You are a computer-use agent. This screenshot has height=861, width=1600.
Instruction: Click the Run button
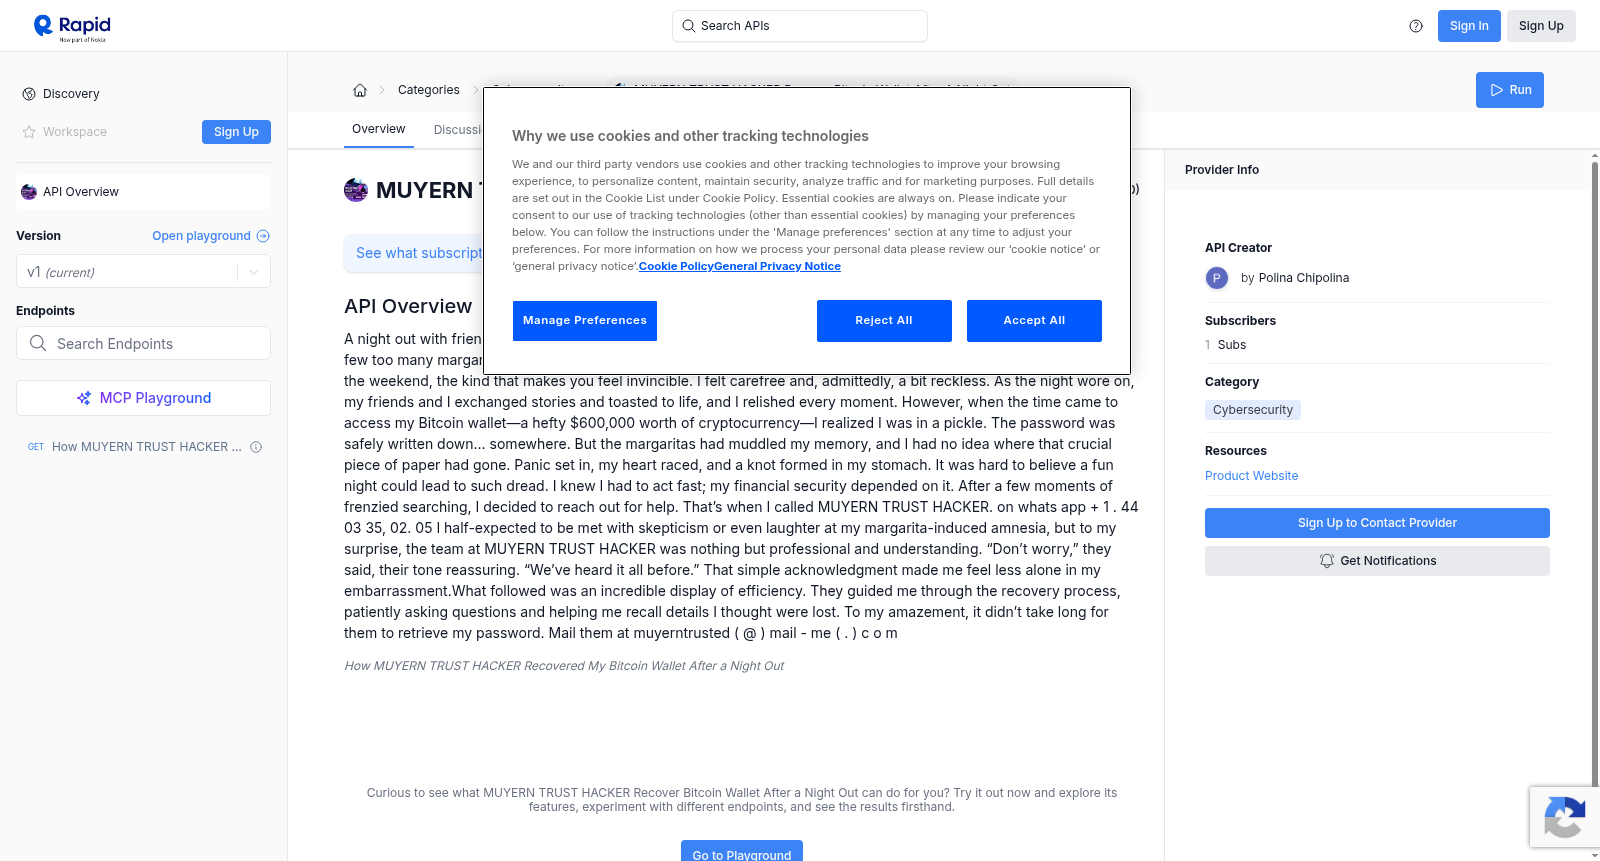[x=1510, y=90]
